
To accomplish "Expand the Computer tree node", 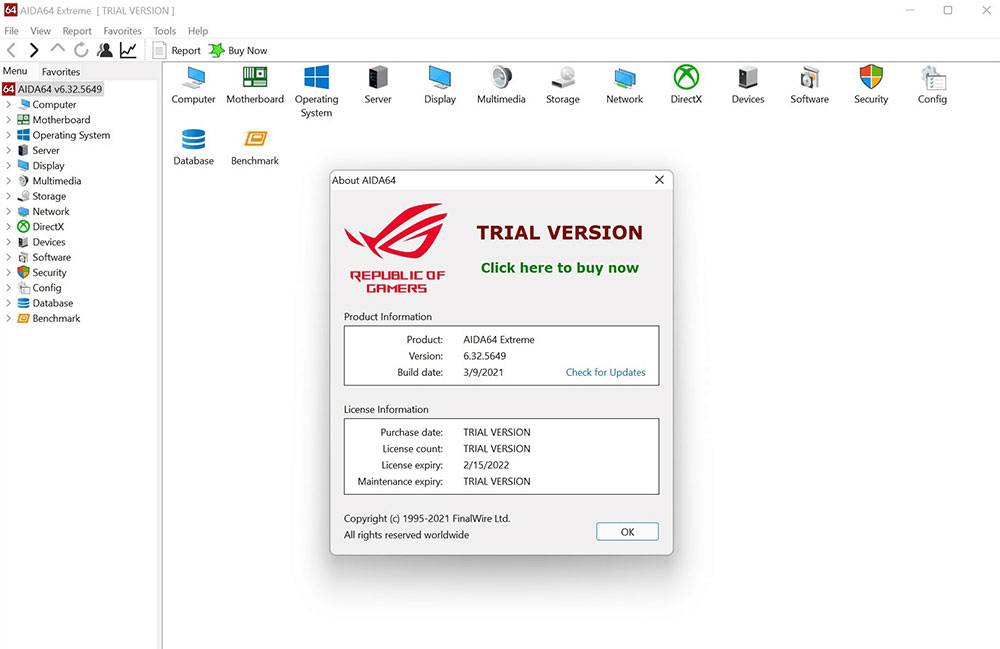I will pos(9,105).
